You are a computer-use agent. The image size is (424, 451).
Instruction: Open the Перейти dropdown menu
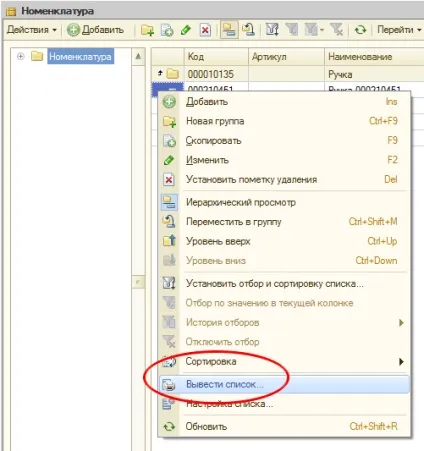click(x=399, y=30)
